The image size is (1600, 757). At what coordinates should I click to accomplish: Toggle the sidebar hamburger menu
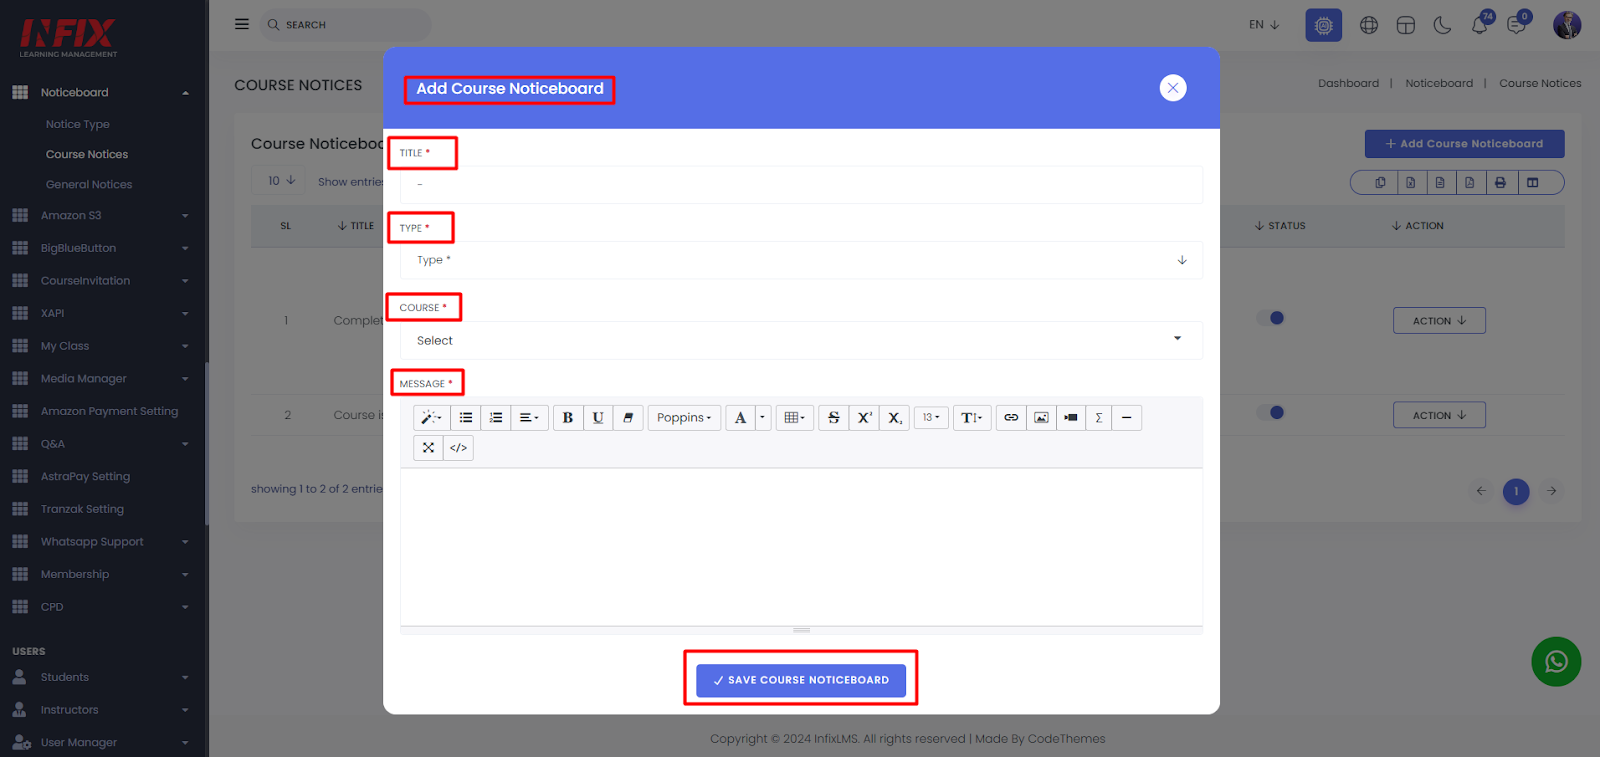(242, 24)
